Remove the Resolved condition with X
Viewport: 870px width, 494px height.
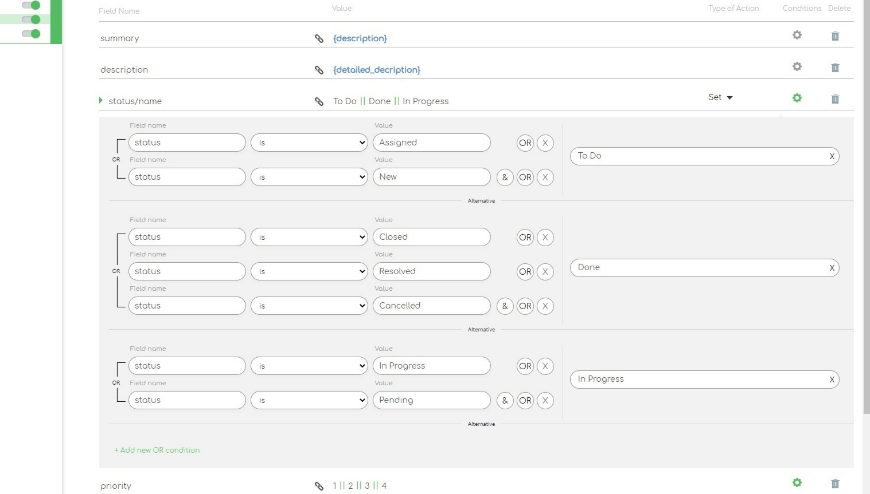pos(545,271)
